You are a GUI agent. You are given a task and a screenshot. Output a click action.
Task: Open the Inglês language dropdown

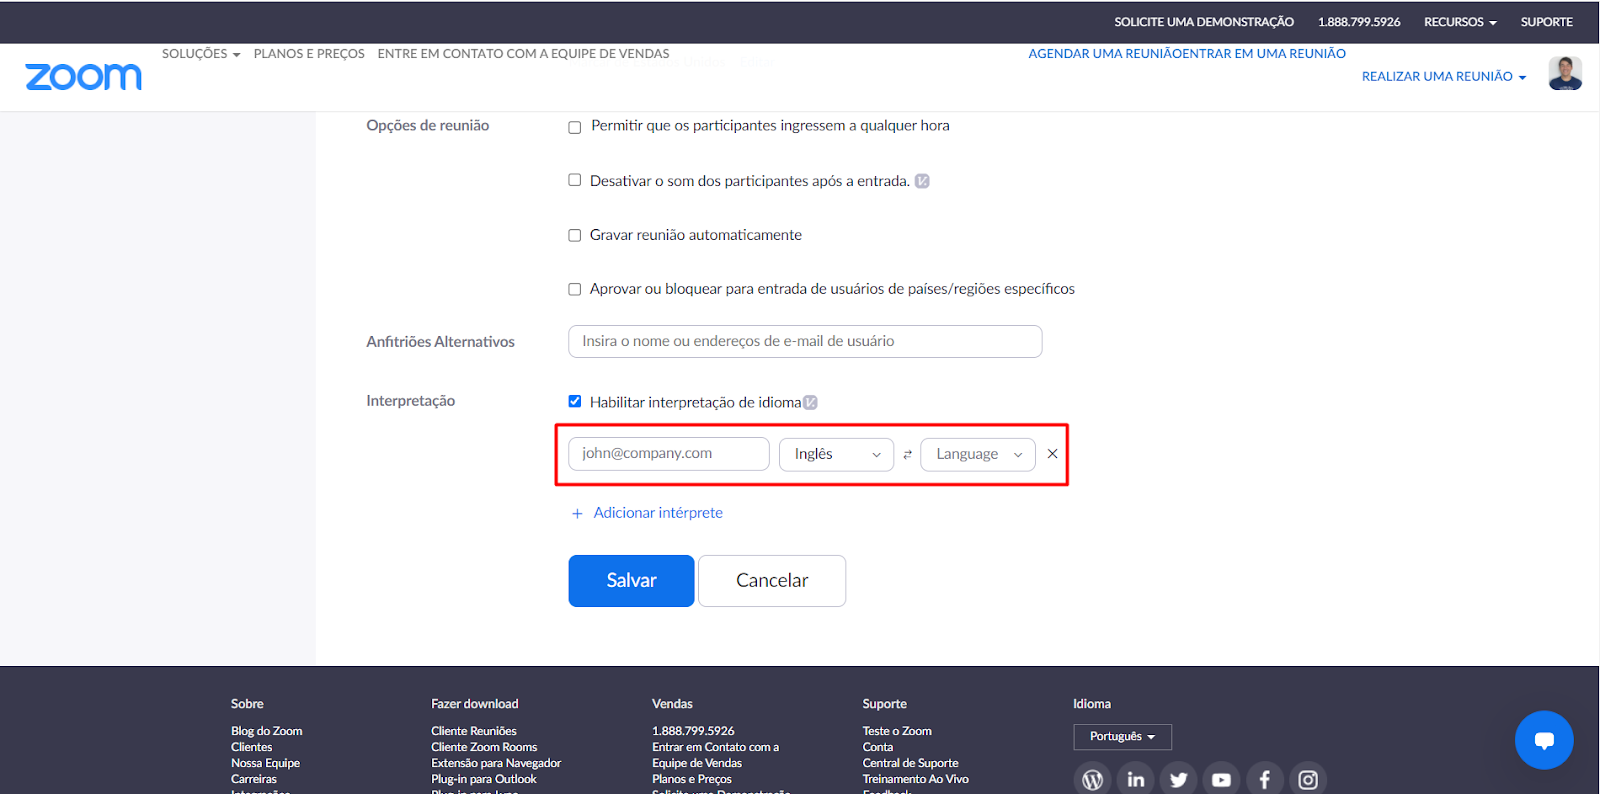pyautogui.click(x=837, y=454)
